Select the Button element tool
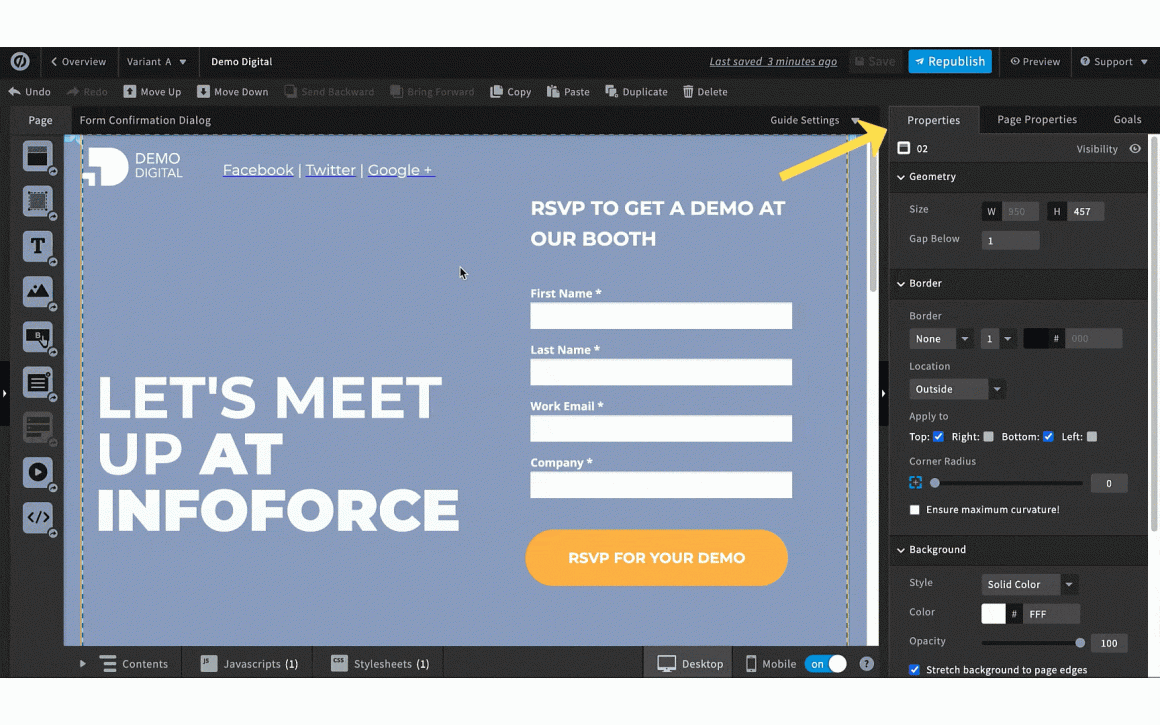Image resolution: width=1160 pixels, height=725 pixels. coord(37,337)
